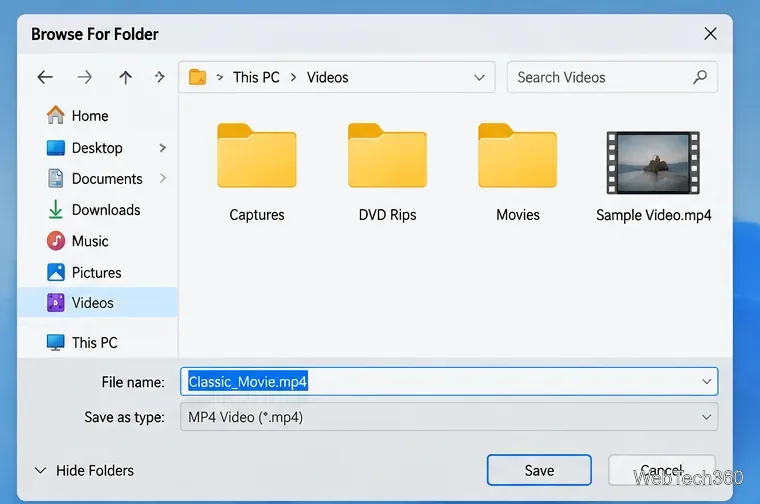Click the Save button
This screenshot has height=504, width=760.
539,470
